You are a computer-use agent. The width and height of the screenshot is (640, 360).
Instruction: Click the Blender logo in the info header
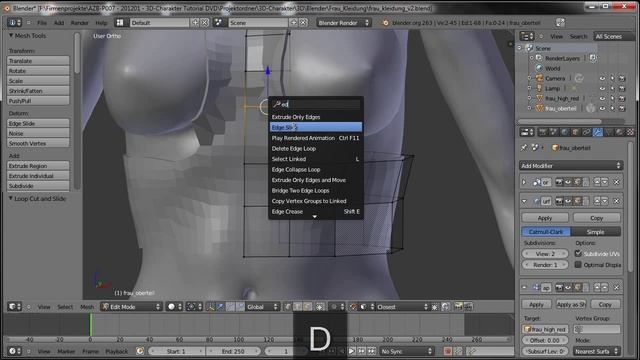(385, 23)
